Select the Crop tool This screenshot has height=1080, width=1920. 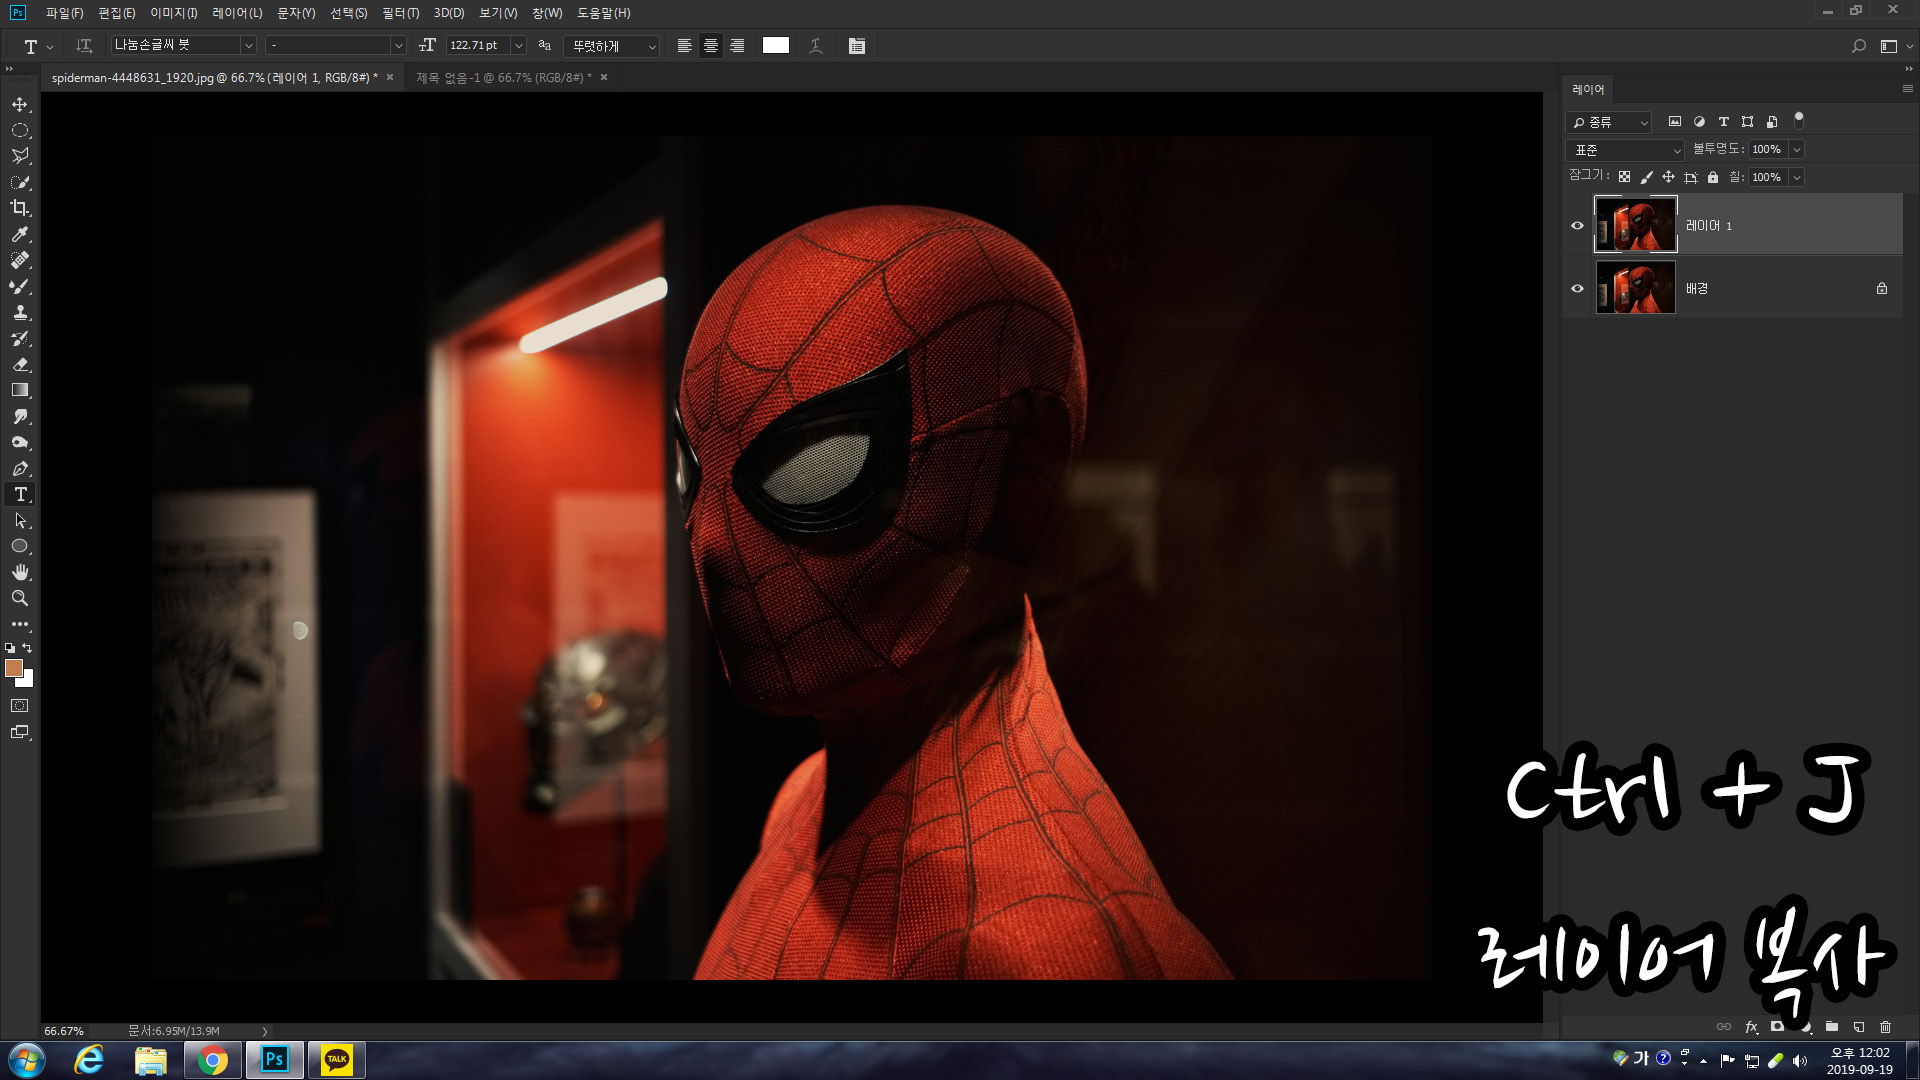click(x=20, y=208)
